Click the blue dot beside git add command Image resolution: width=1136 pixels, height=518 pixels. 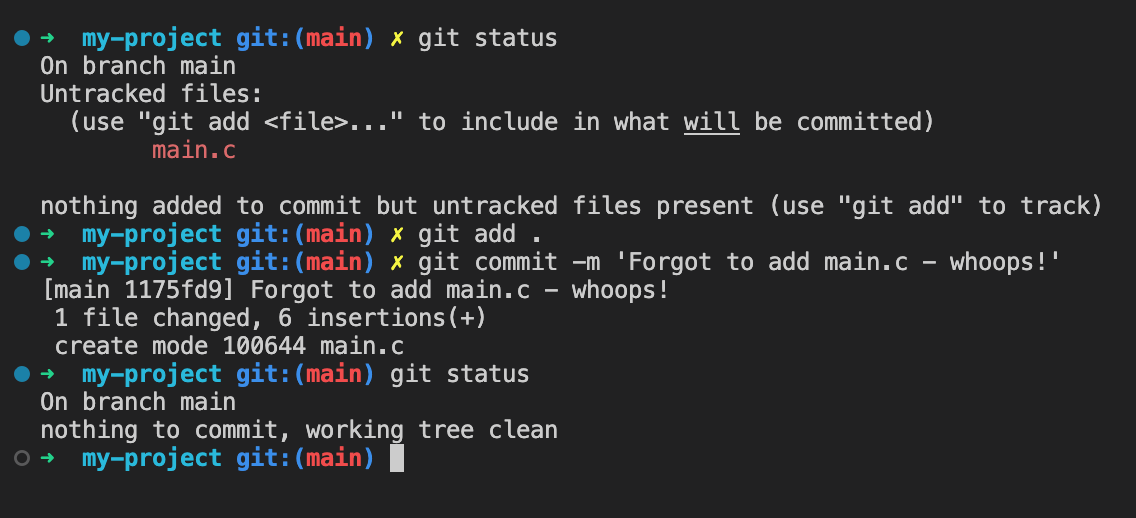[22, 234]
